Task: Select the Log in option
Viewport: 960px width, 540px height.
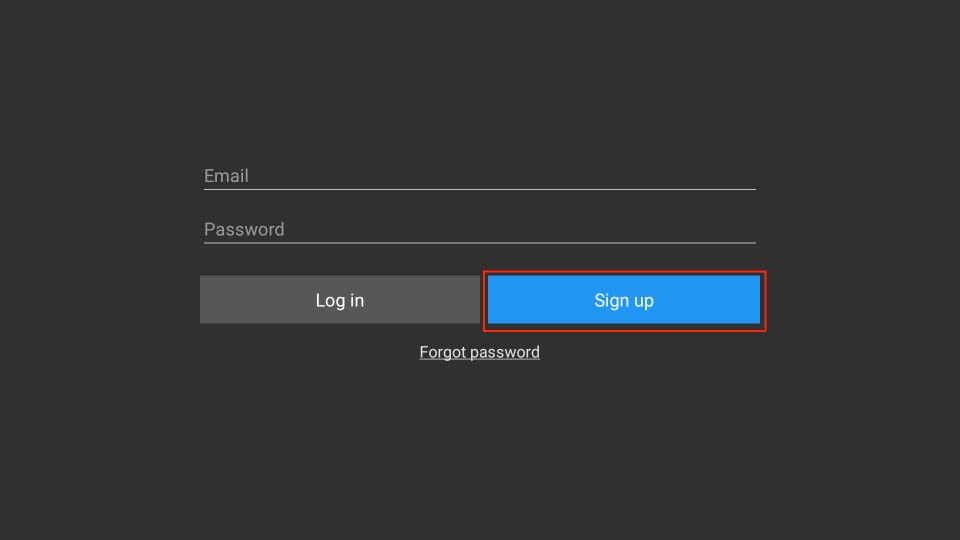Action: tap(340, 299)
